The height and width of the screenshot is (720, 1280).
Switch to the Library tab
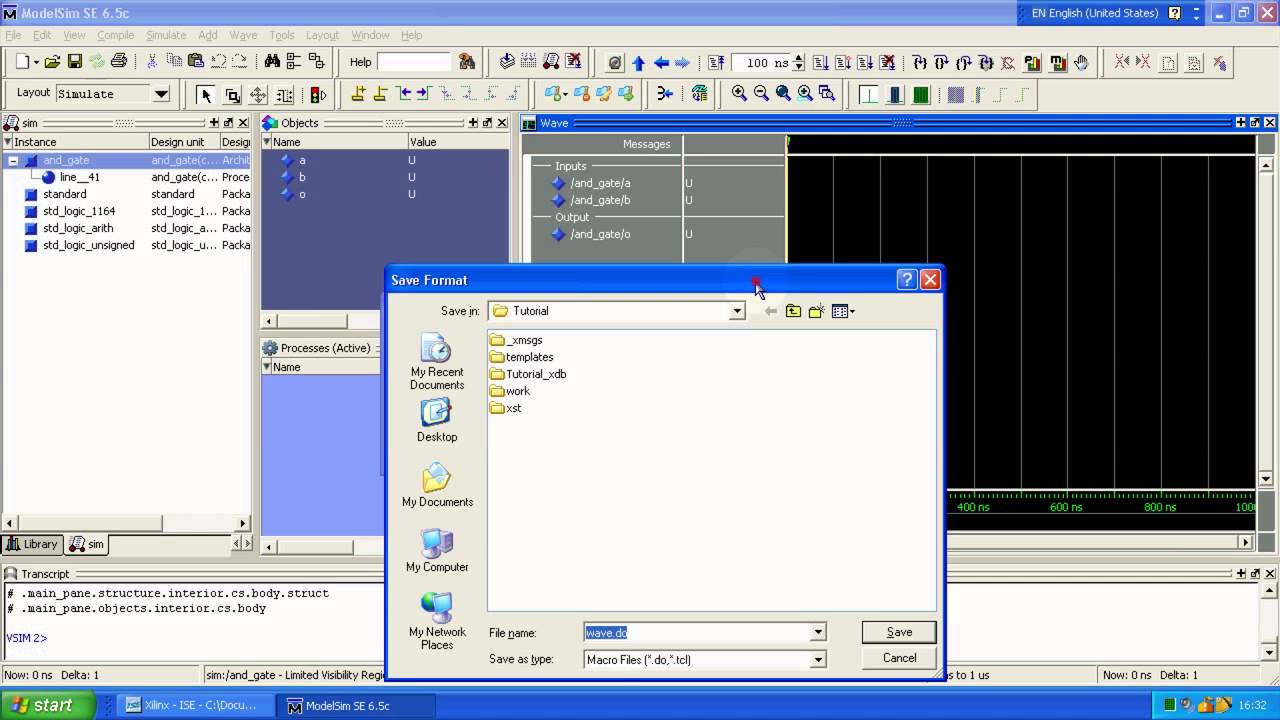pyautogui.click(x=32, y=544)
